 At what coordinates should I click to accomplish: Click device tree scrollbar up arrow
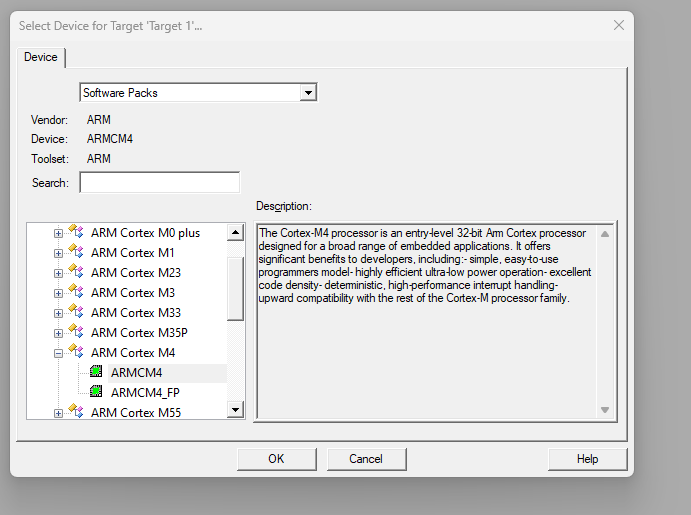[x=235, y=232]
